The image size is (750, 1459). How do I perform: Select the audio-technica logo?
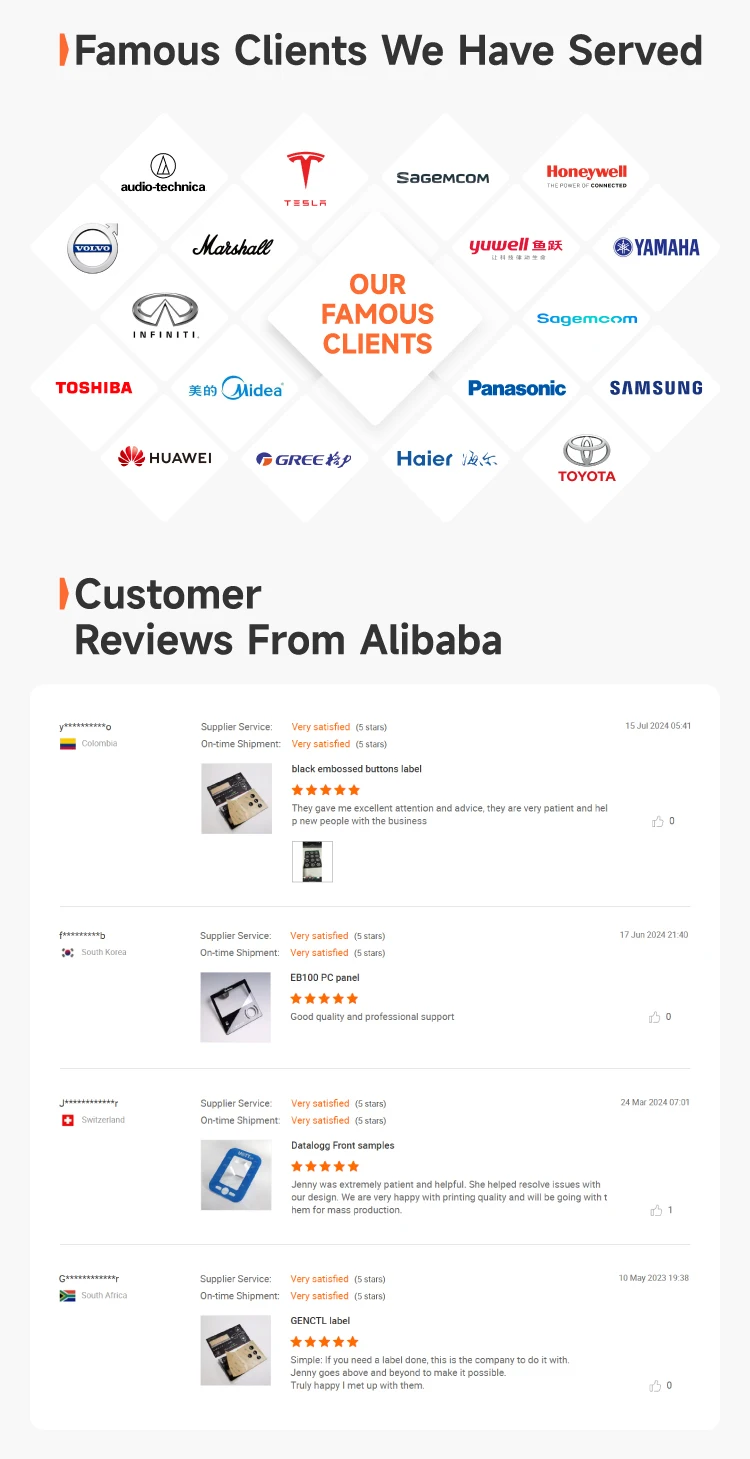[163, 173]
